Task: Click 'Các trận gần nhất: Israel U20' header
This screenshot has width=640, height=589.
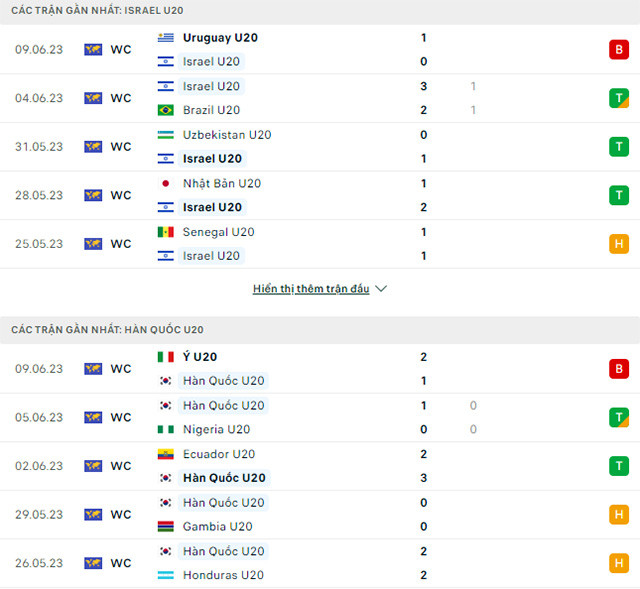Action: pyautogui.click(x=97, y=10)
